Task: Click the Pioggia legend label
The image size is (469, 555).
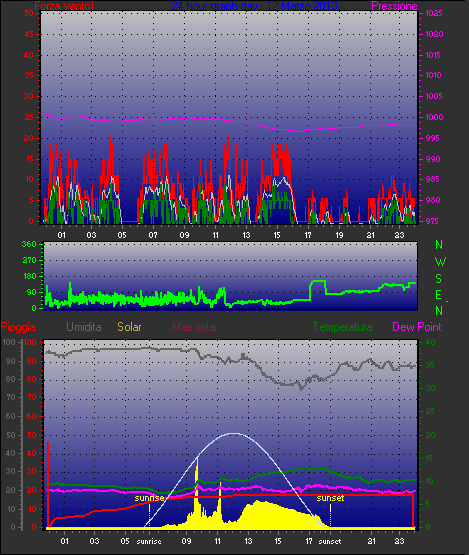Action: [x=18, y=327]
